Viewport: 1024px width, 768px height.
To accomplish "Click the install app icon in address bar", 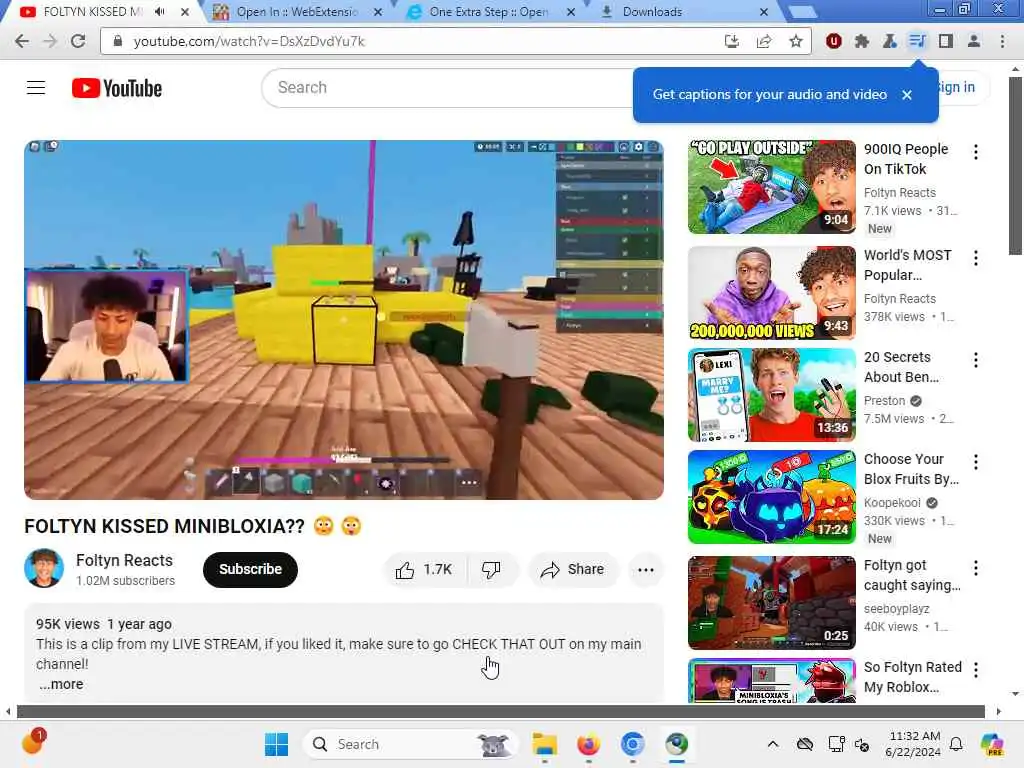I will point(731,41).
